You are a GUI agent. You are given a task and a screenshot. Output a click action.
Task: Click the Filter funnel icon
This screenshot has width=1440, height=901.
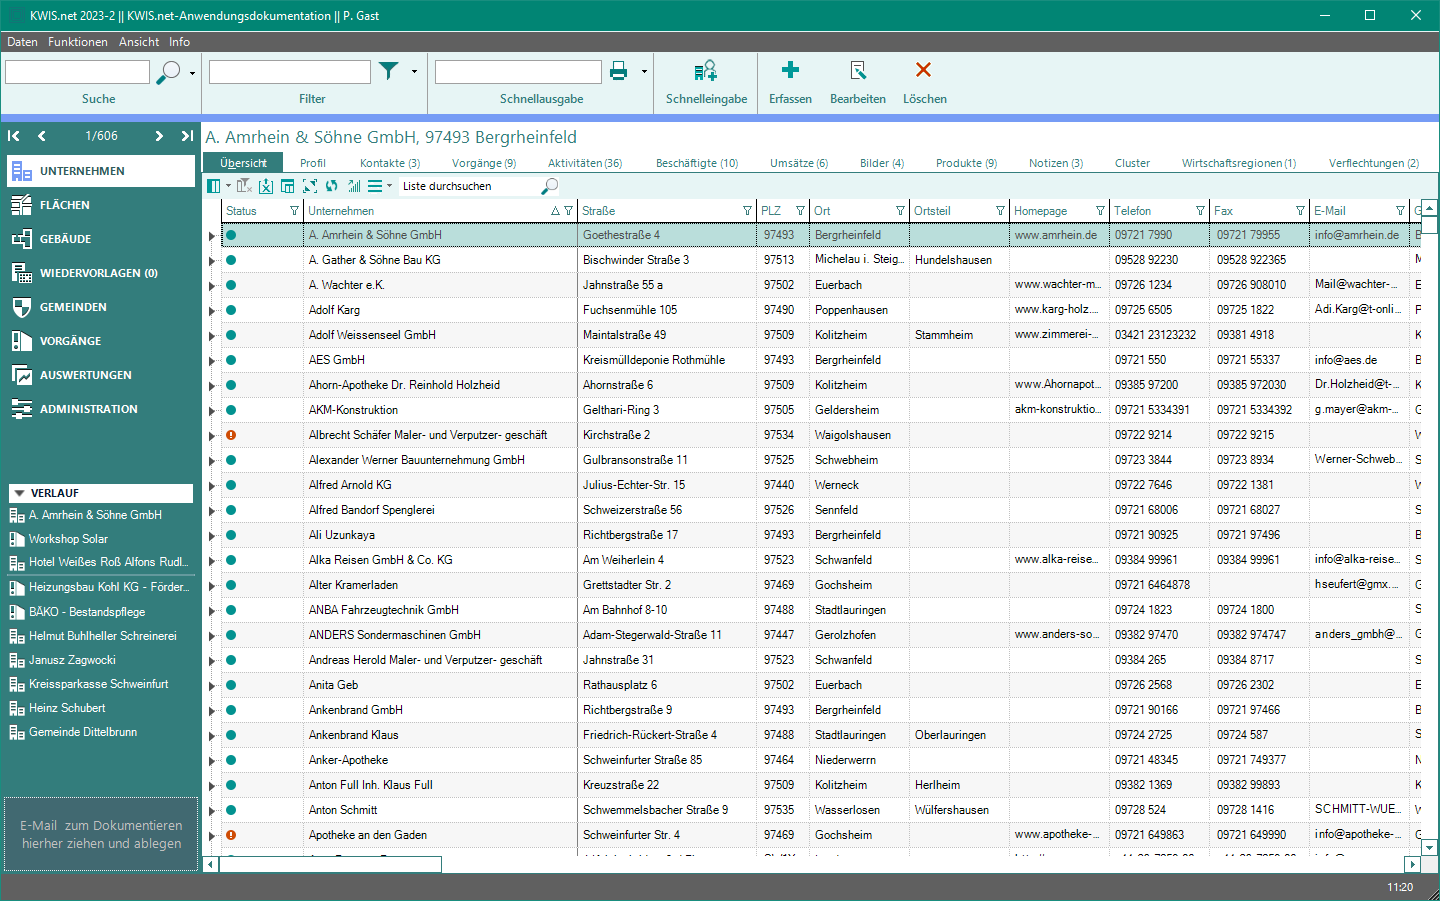pyautogui.click(x=389, y=71)
